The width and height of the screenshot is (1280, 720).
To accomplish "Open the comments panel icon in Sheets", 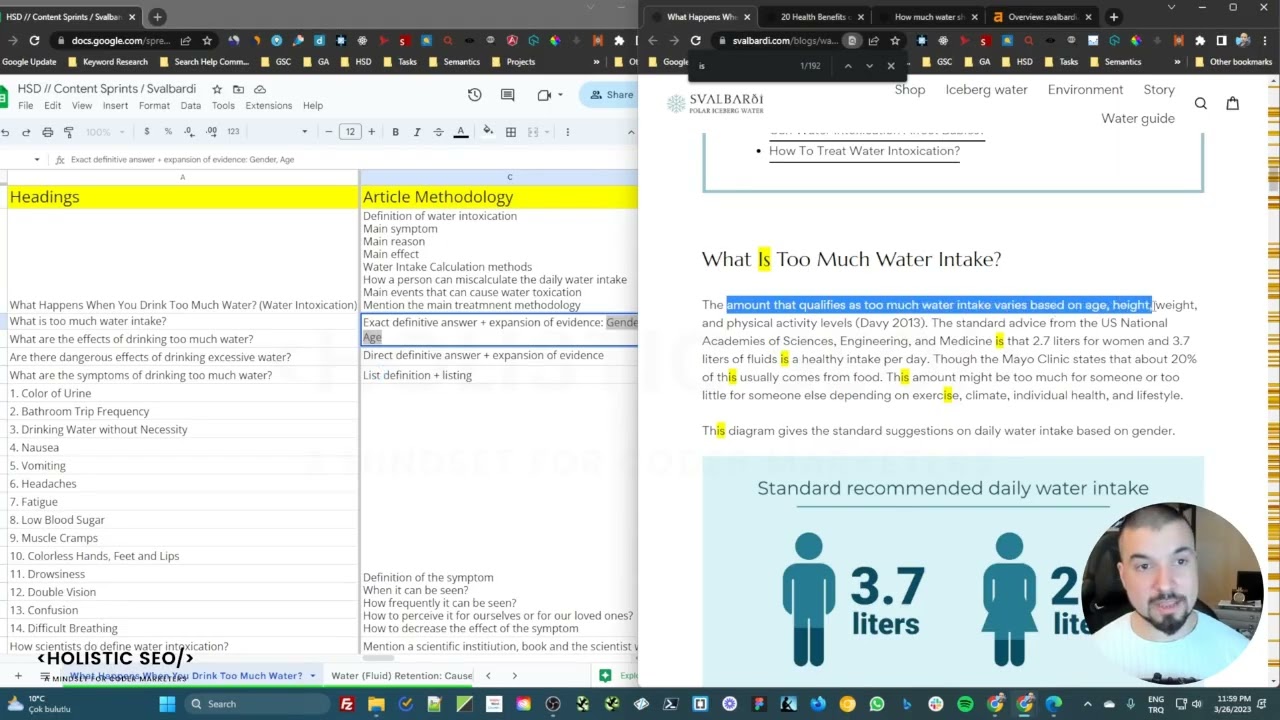I will (x=508, y=95).
